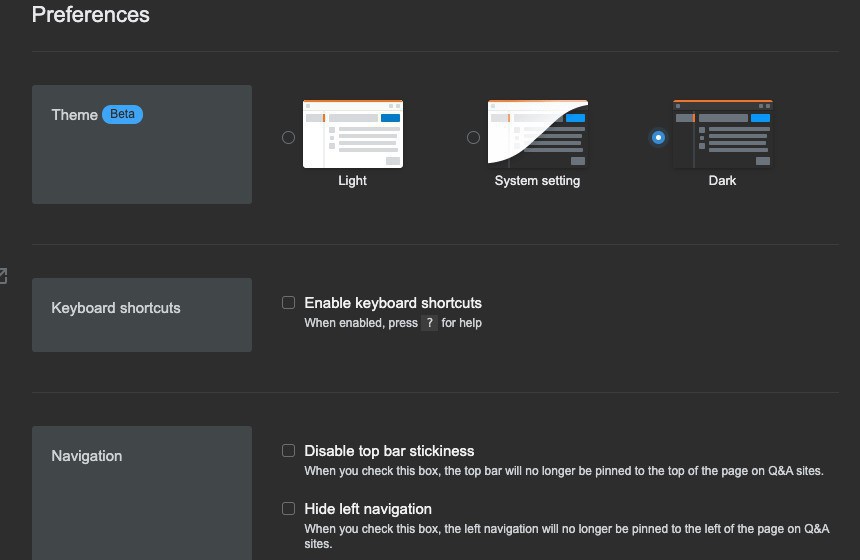Click the "Dark" caption under the thumbnail
The width and height of the screenshot is (860, 560).
(722, 181)
